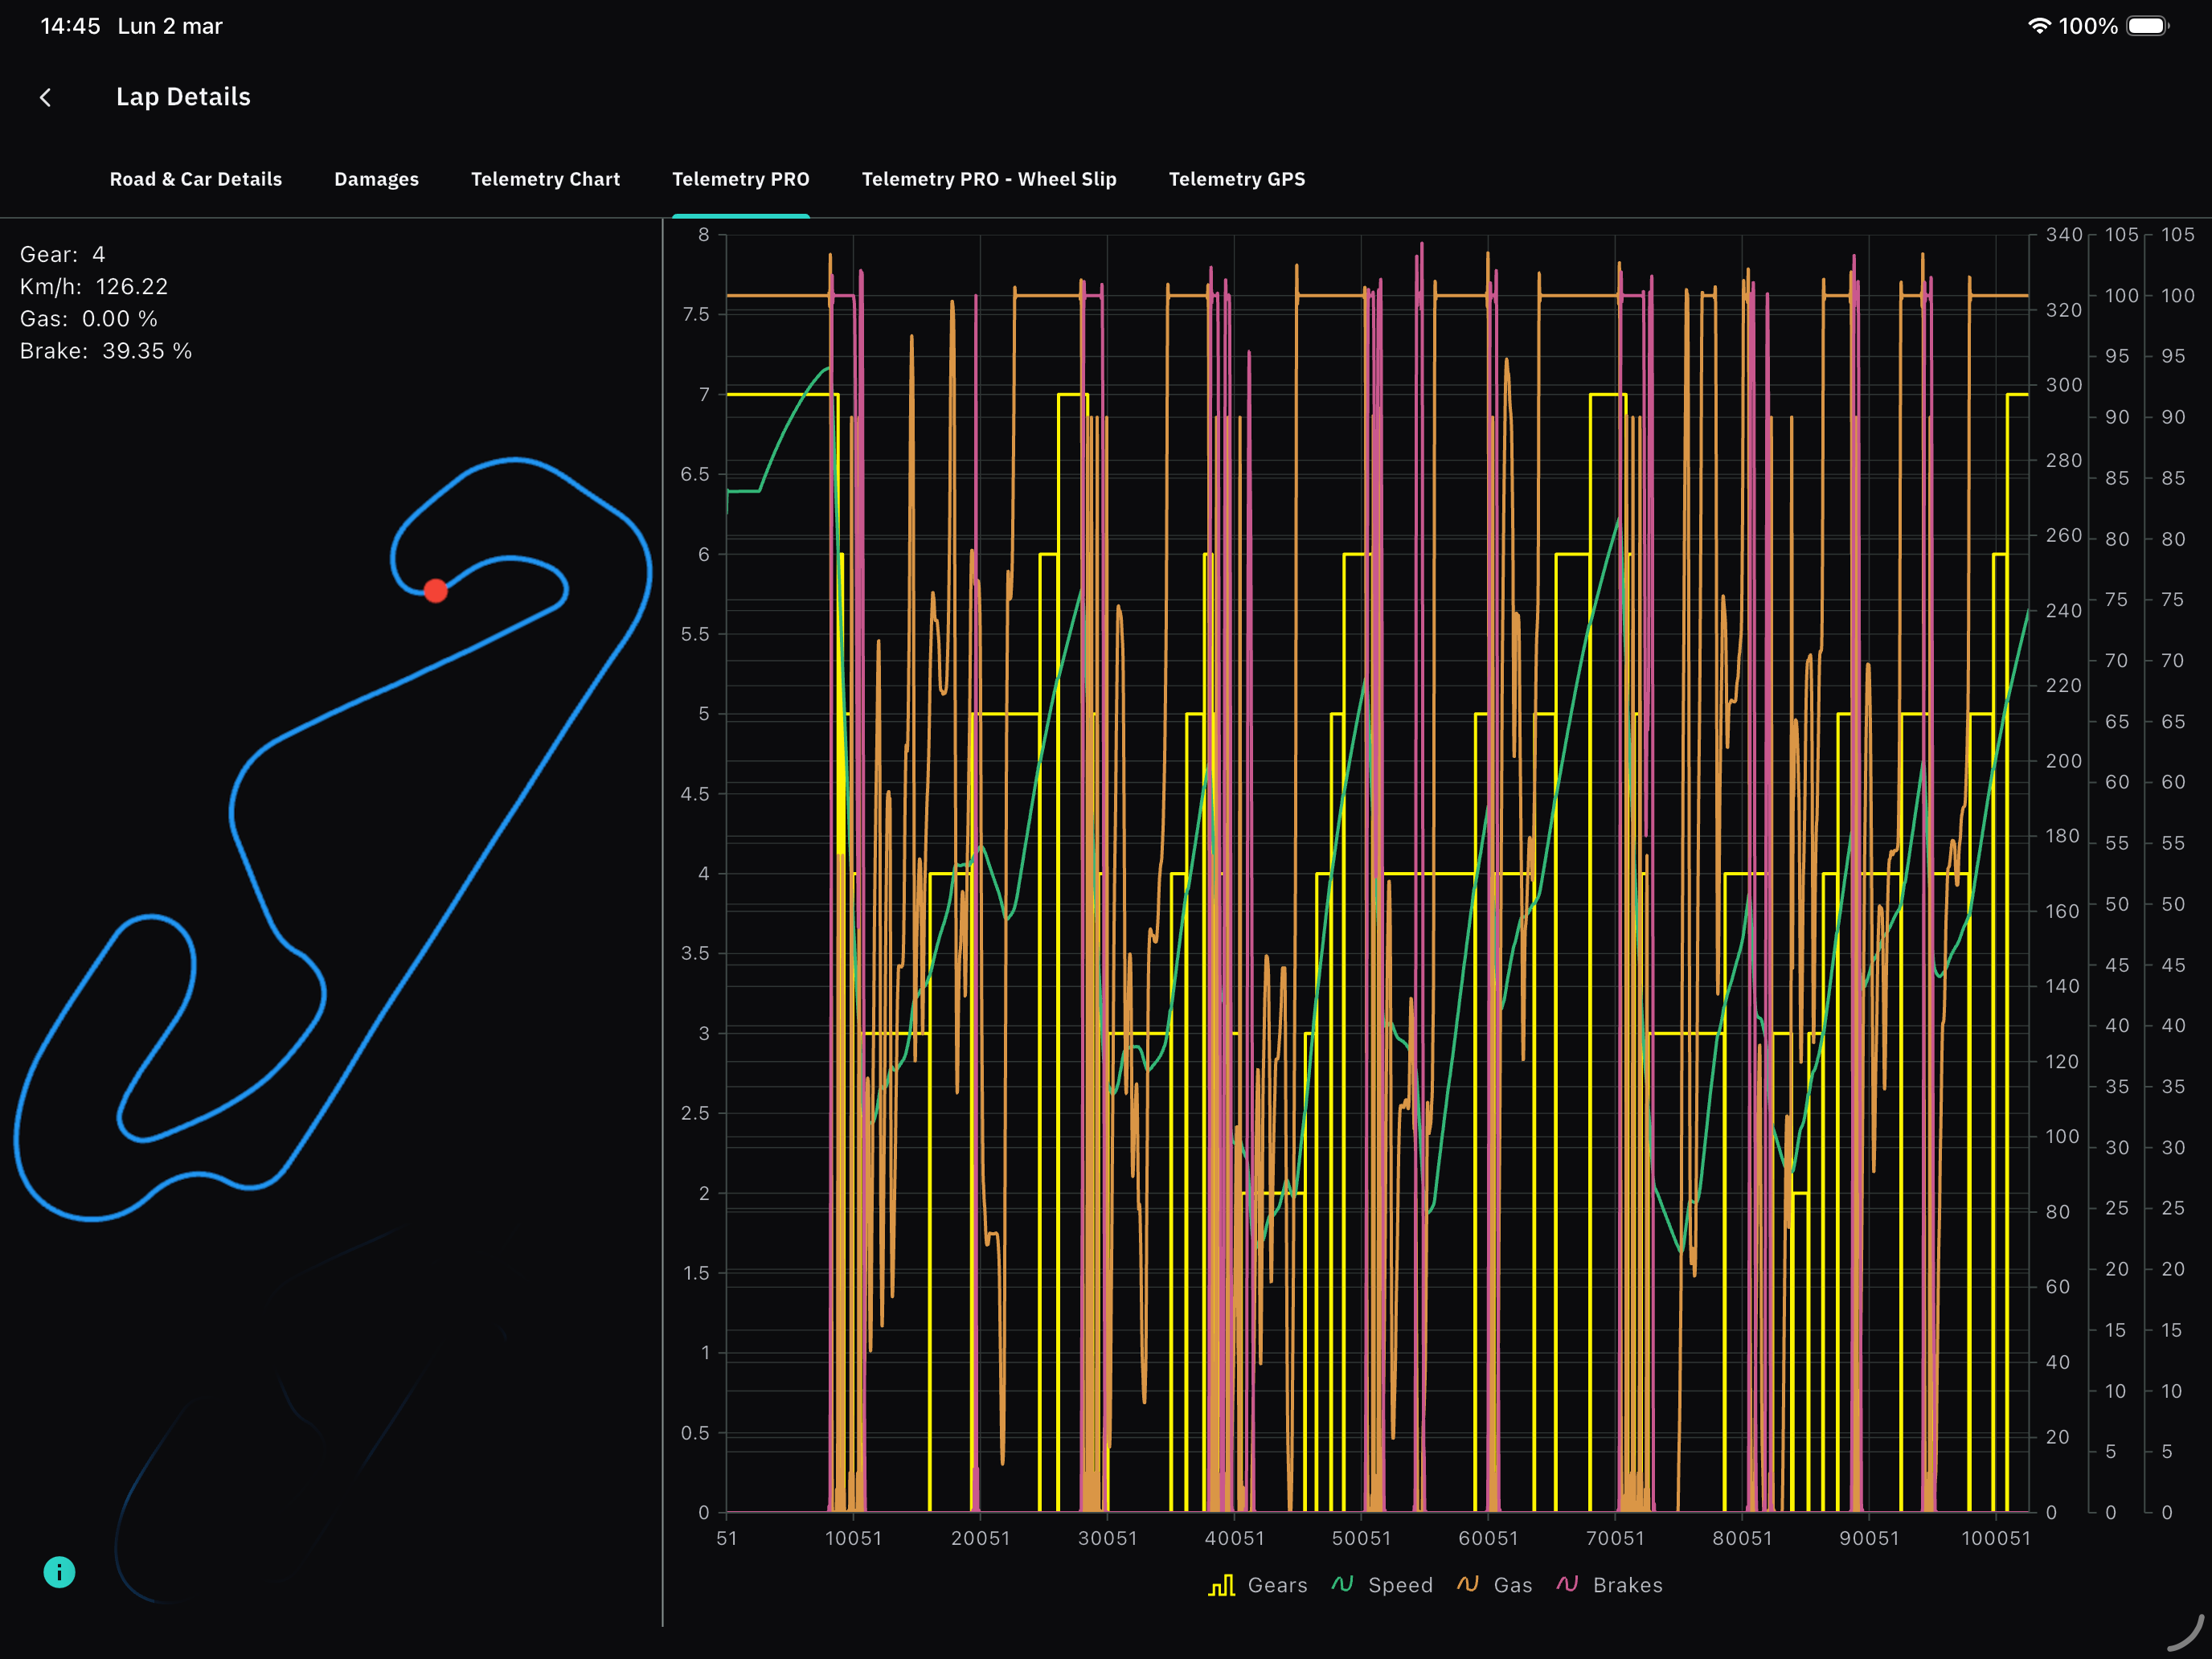Switch to the Telemetry Chart tab
Viewport: 2212px width, 1659px height.
545,179
